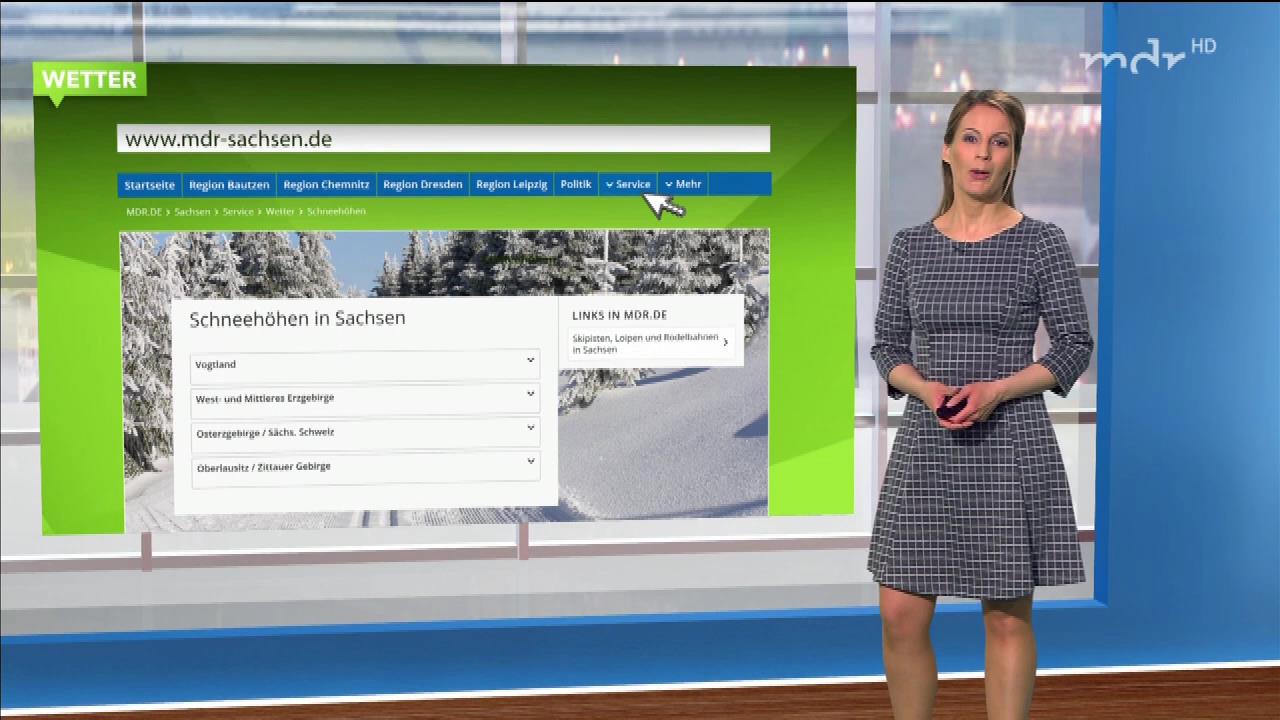1280x720 pixels.
Task: Click the green WETTER badge
Action: click(89, 81)
